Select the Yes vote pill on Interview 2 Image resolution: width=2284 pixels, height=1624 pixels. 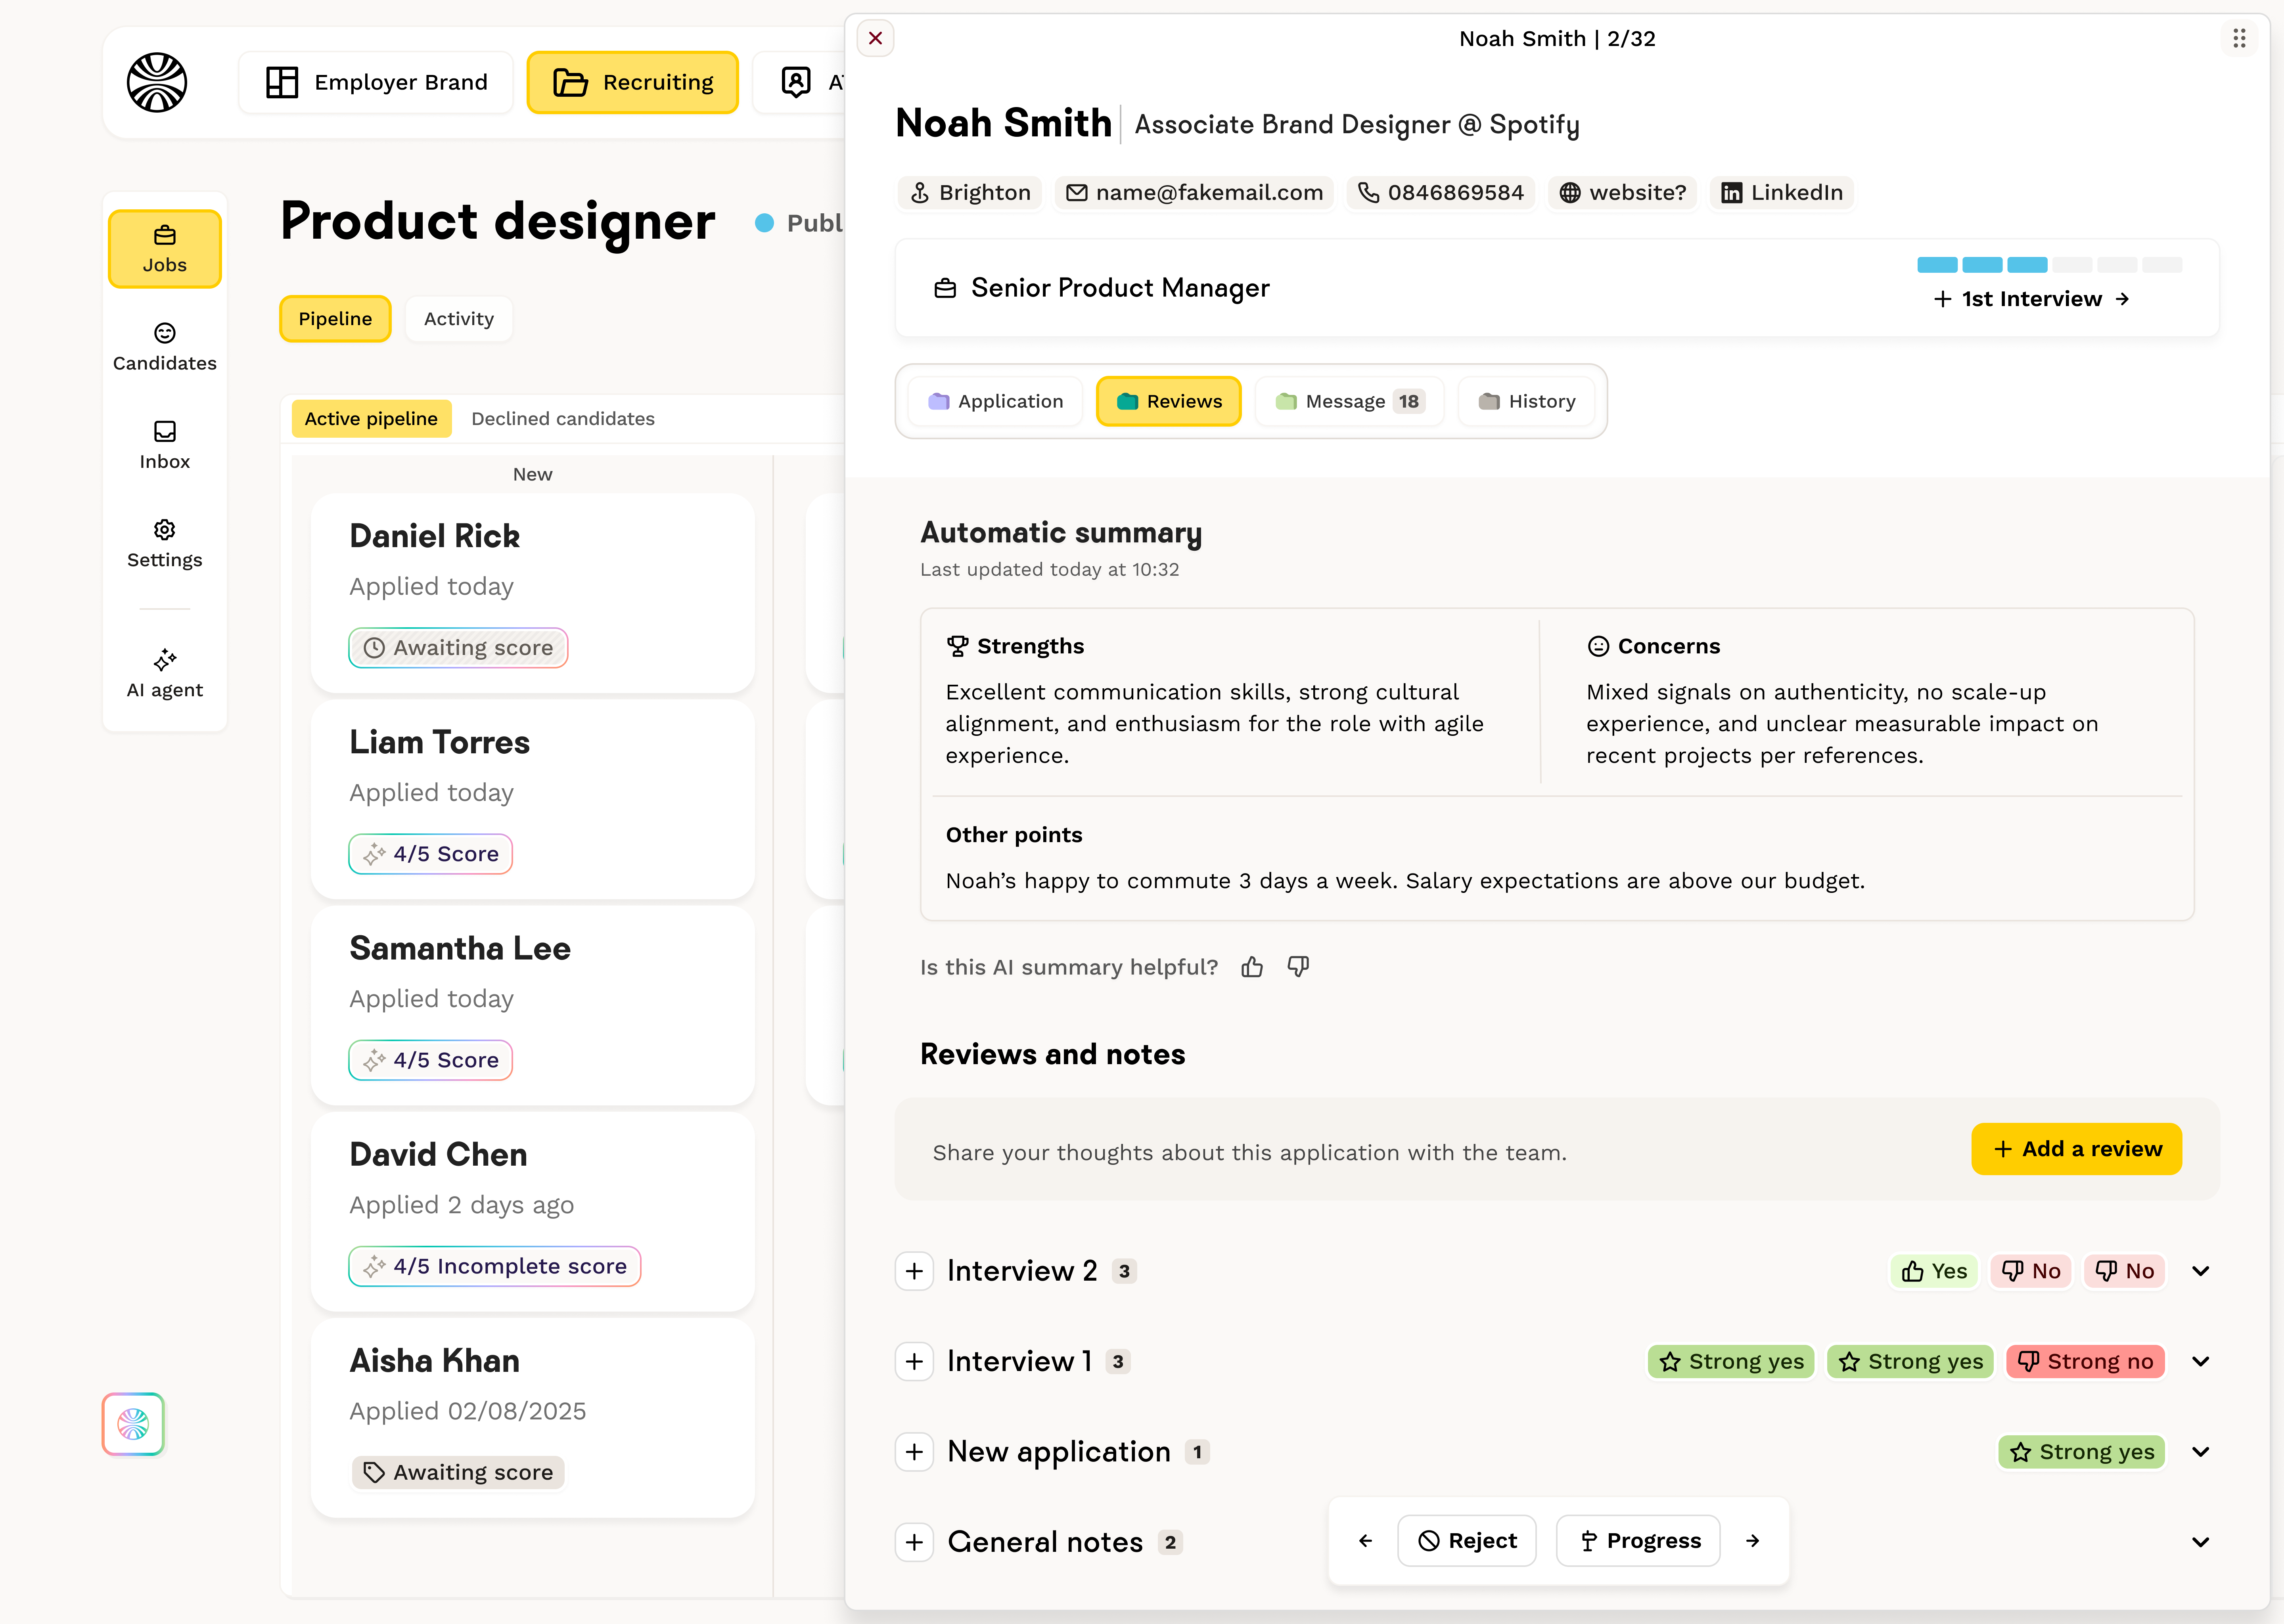click(x=1933, y=1271)
